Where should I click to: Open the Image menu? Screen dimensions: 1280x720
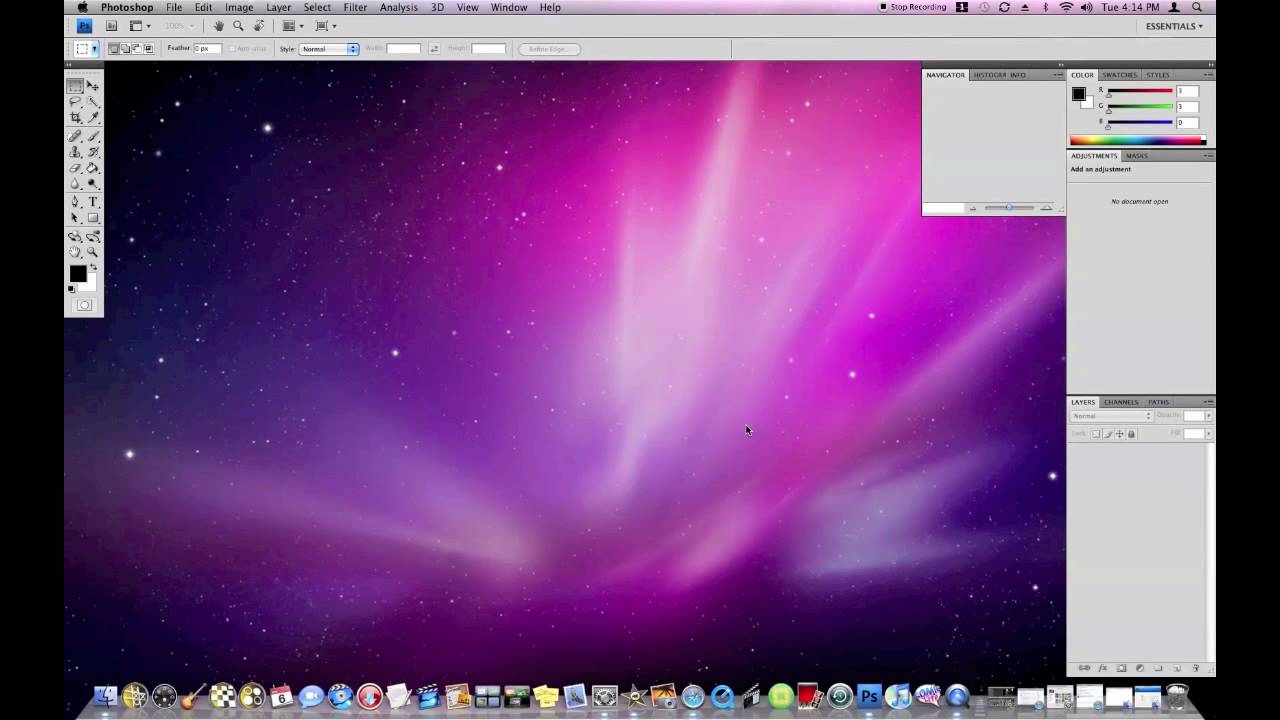tap(239, 7)
